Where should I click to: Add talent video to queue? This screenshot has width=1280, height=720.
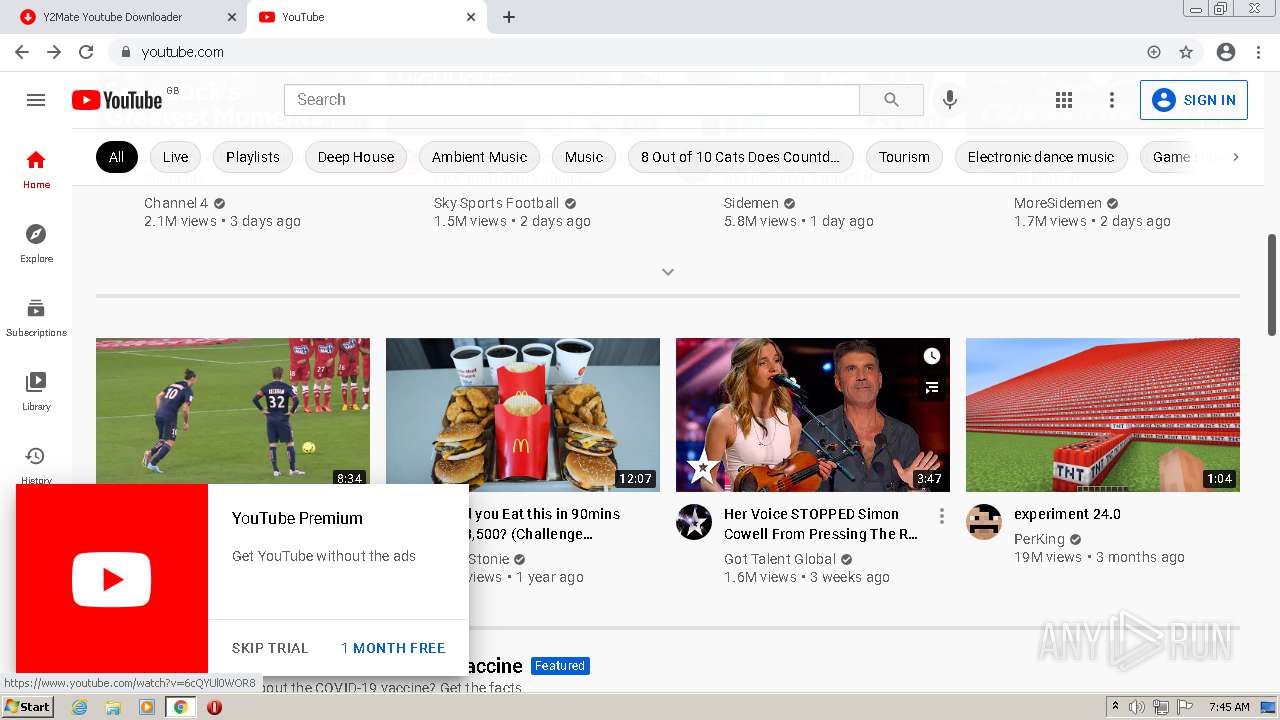click(932, 388)
